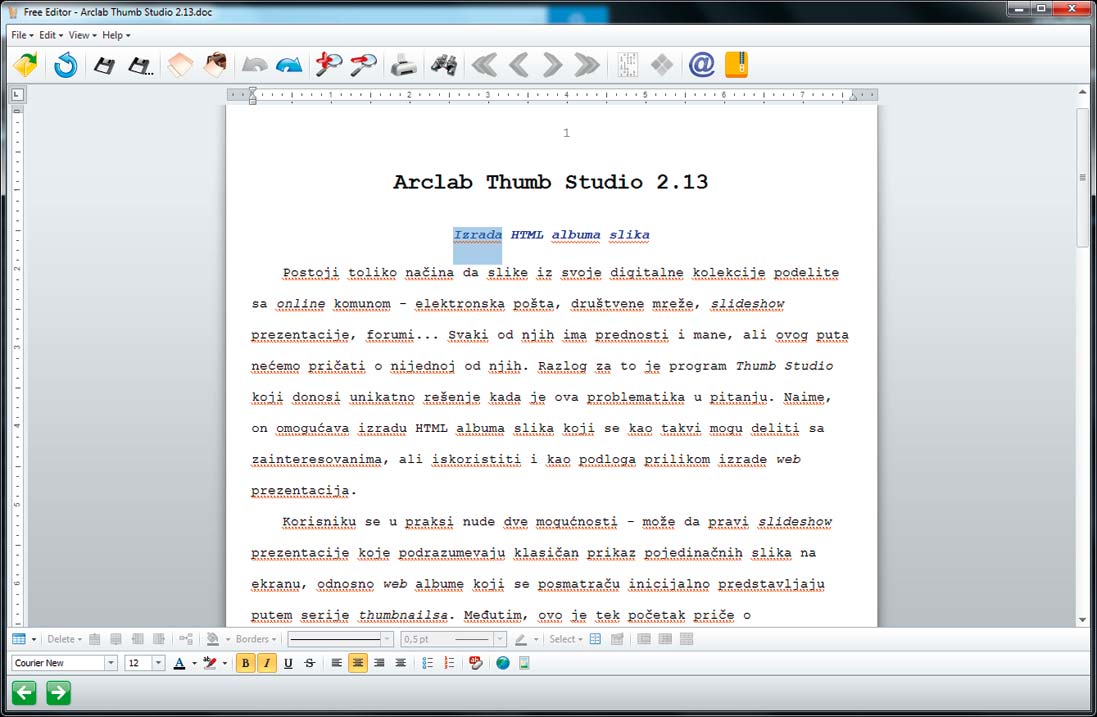Toggle Underline formatting

tap(288, 662)
